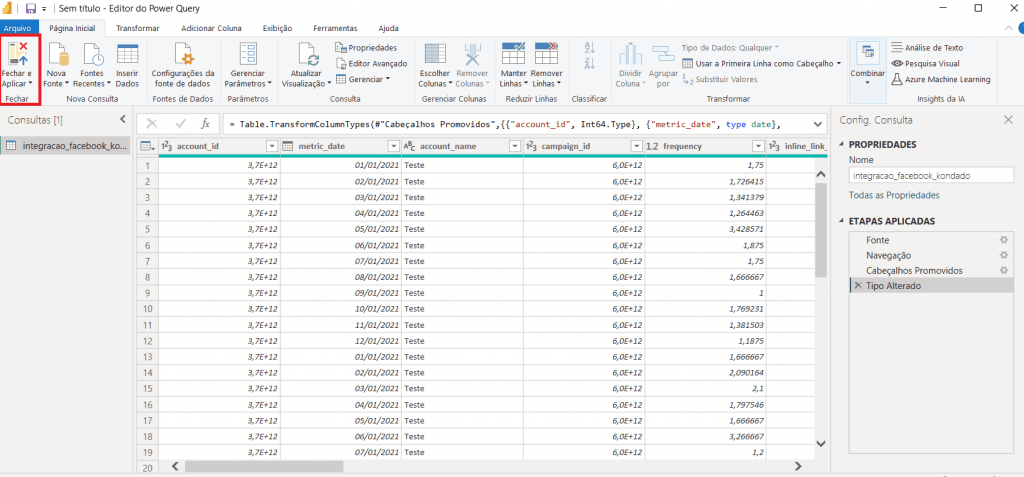Select the Cabeçalhos Promovidos applied step
This screenshot has width=1024, height=477.
[x=914, y=270]
